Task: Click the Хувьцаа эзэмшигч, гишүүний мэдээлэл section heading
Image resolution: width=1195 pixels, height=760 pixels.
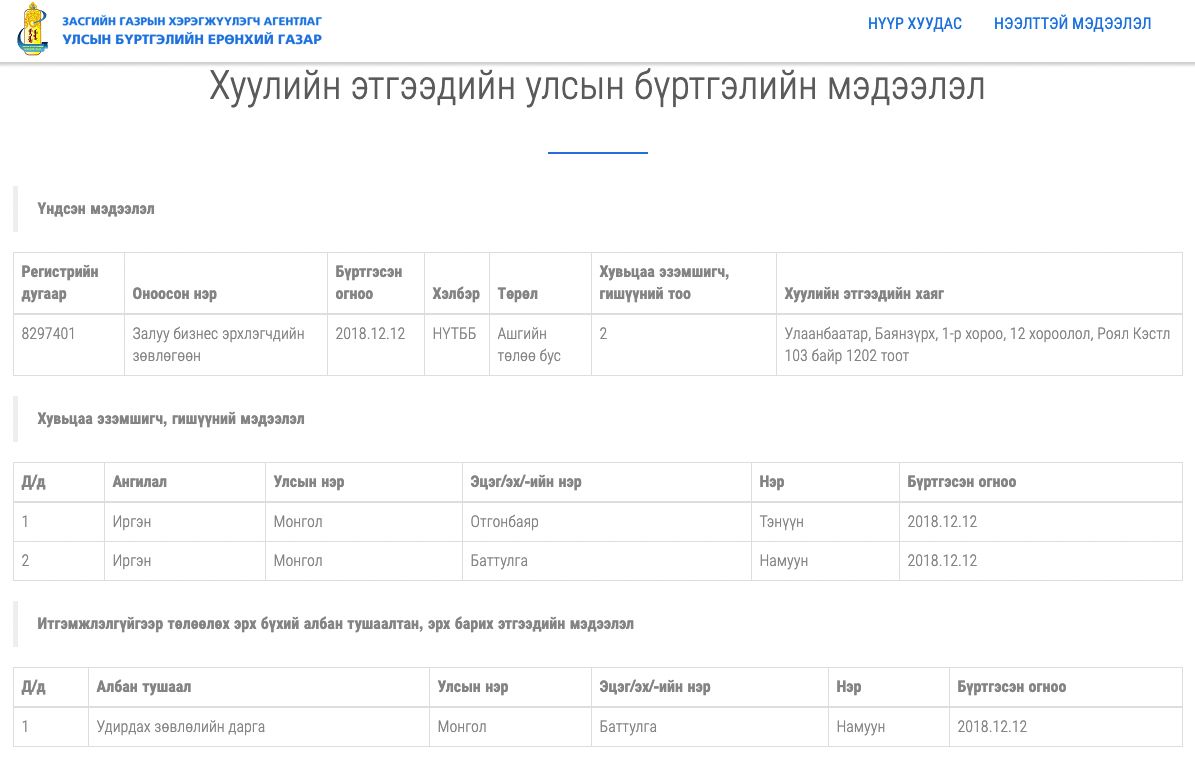Action: pyautogui.click(x=170, y=419)
